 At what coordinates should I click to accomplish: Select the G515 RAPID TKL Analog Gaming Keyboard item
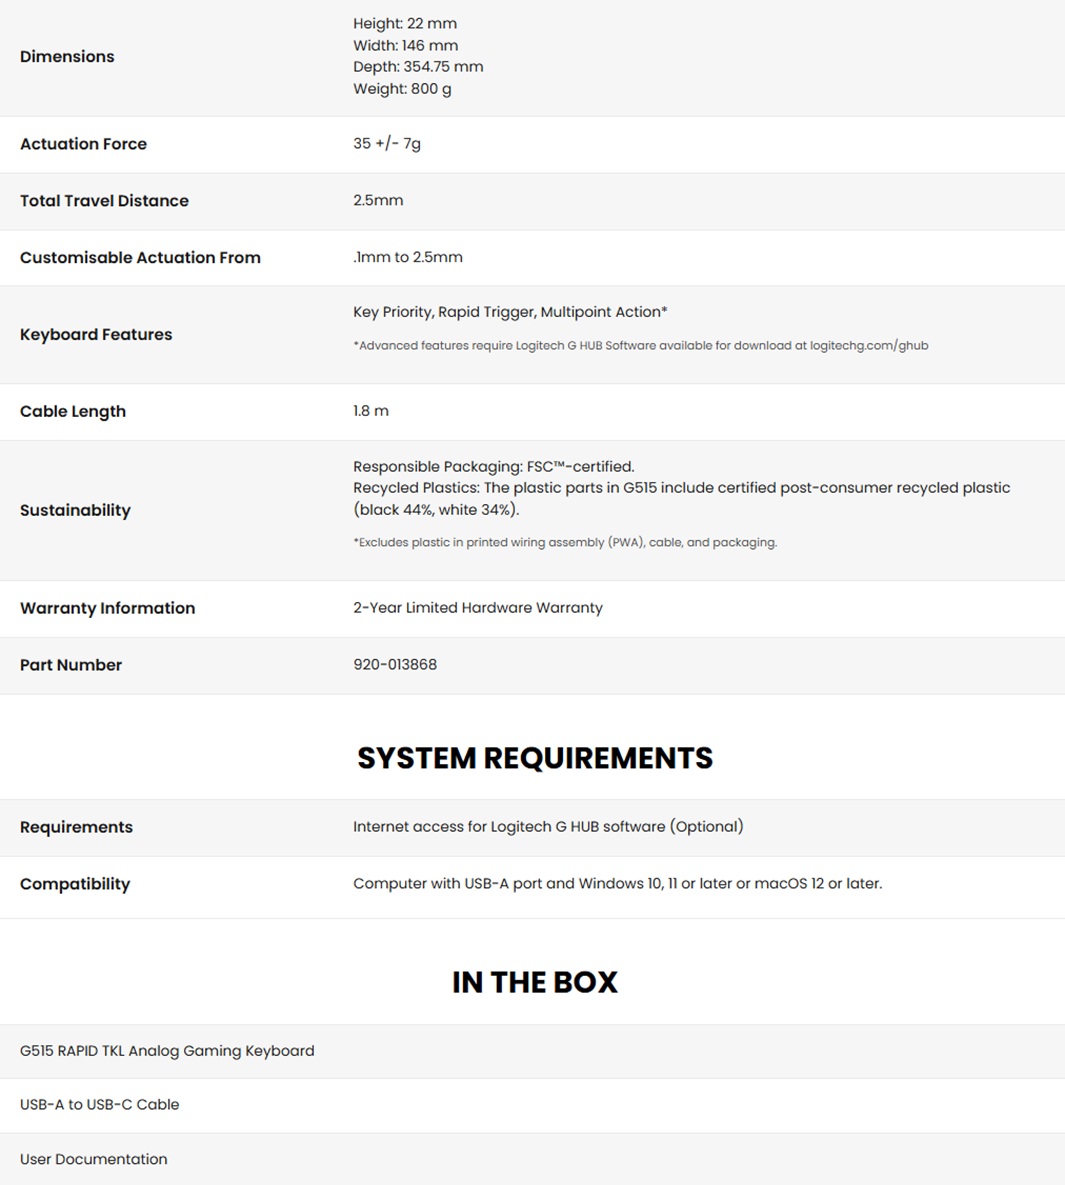point(167,1051)
